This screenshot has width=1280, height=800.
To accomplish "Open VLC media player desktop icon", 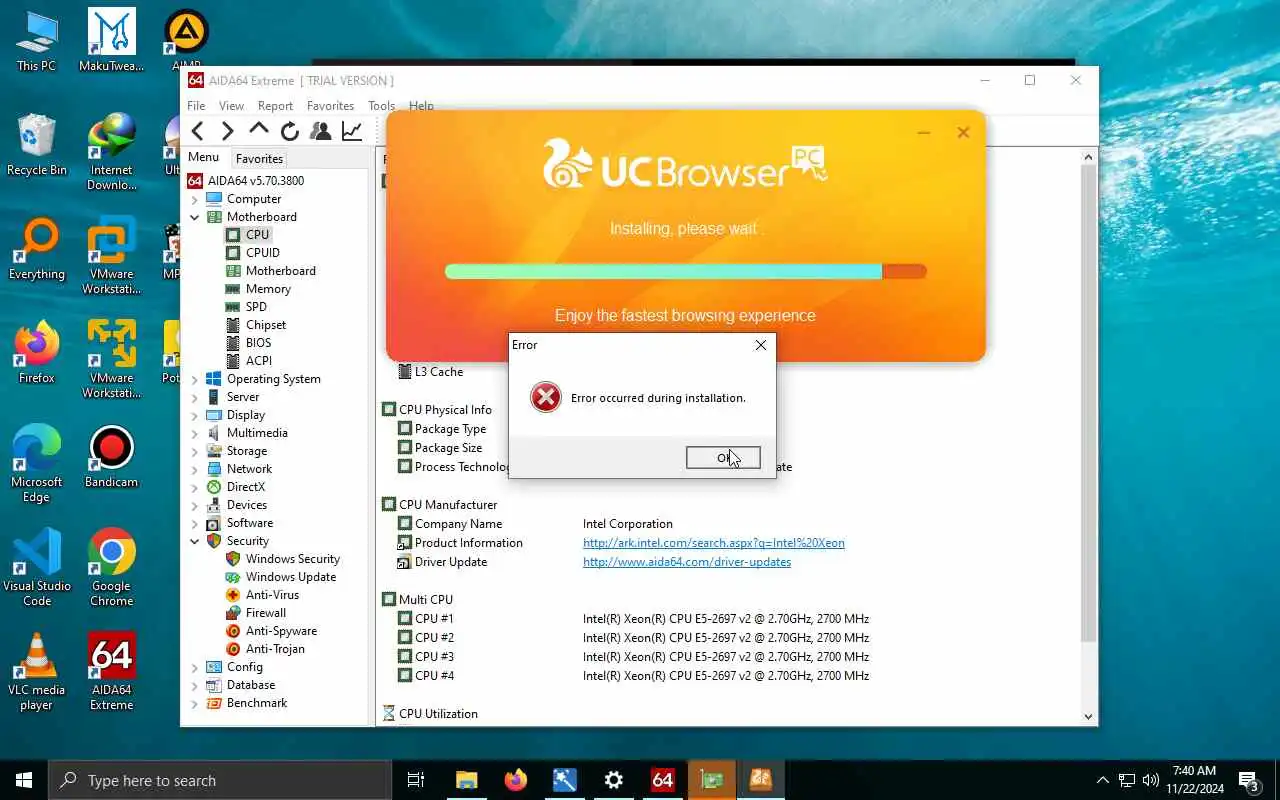I will (x=37, y=672).
